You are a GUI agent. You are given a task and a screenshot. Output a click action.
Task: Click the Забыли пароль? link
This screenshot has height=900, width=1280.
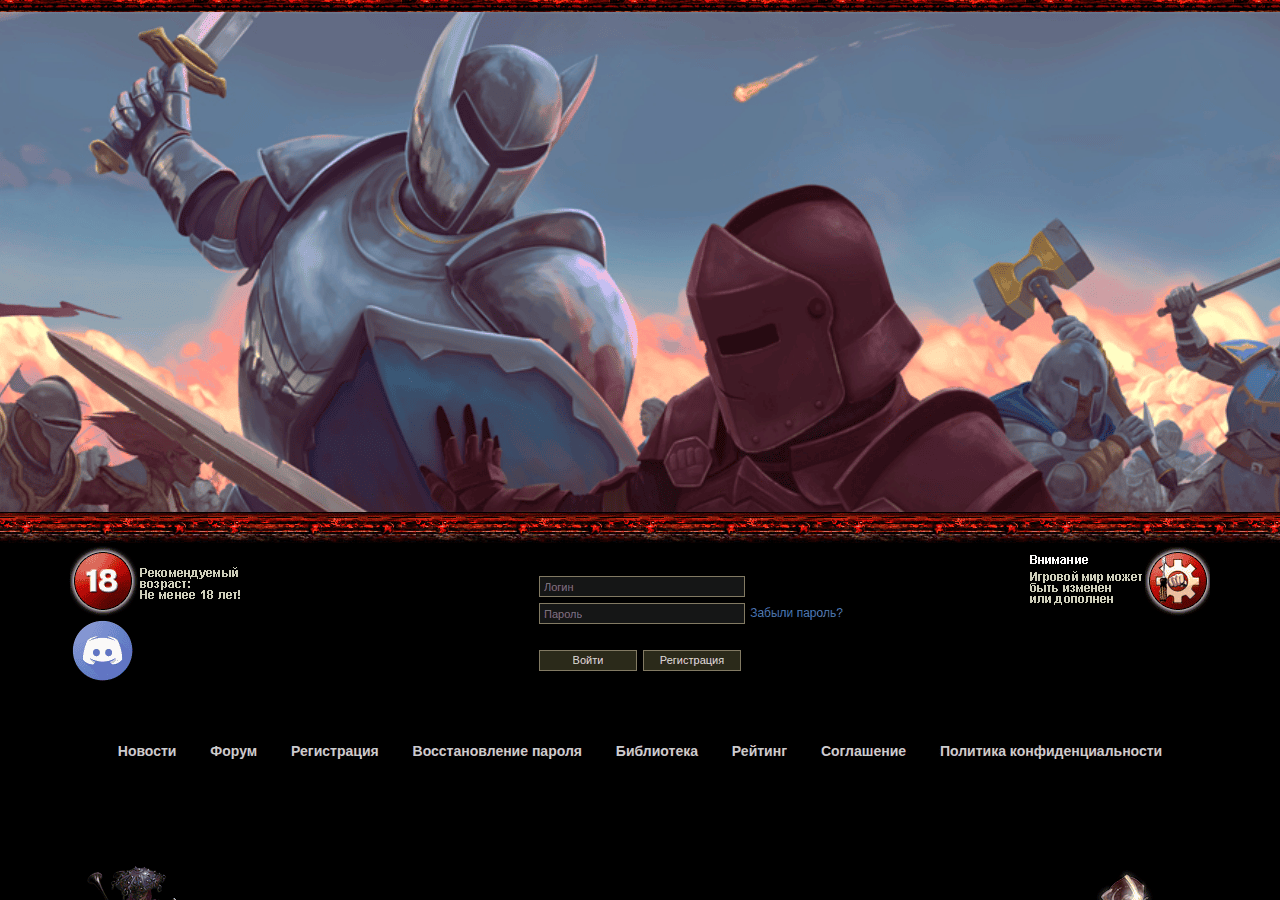coord(796,613)
